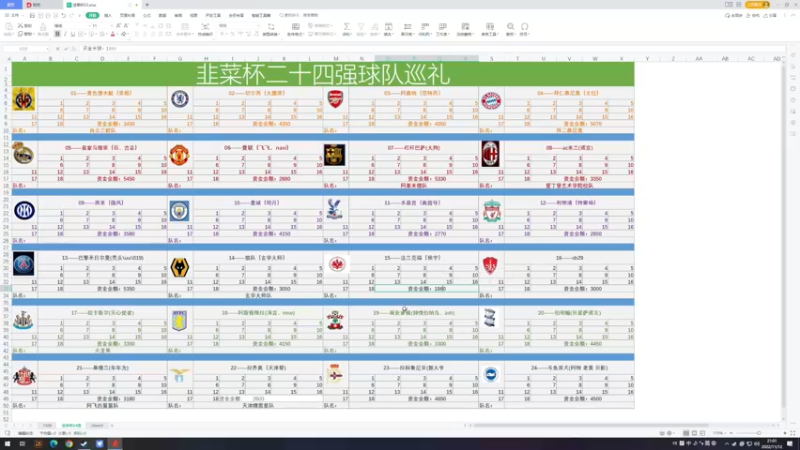Screen dimensions: 800x450
Task: Open the fill color dropdown
Action: point(107,34)
